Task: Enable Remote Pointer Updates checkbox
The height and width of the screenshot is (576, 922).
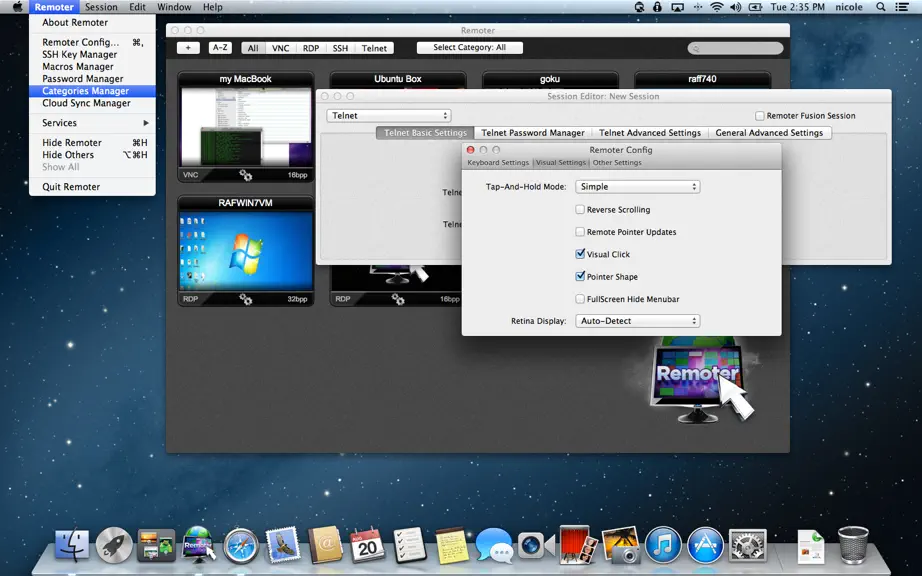Action: 580,232
